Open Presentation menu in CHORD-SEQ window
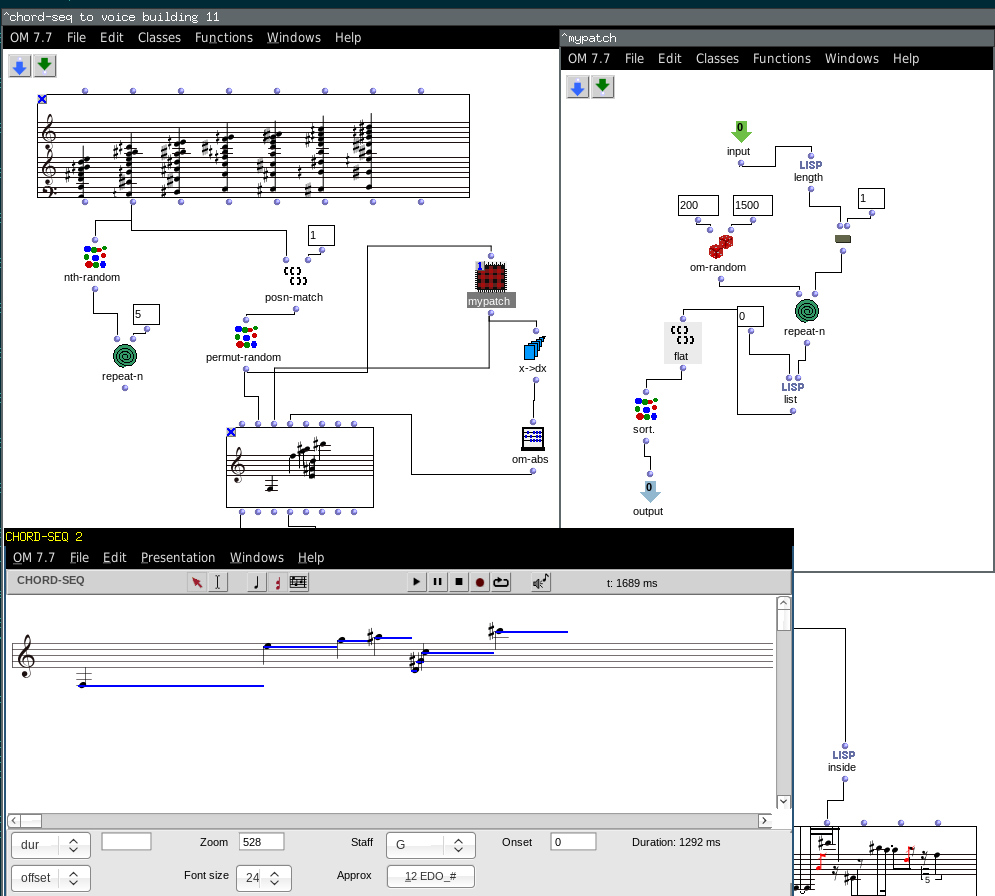995x896 pixels. [178, 557]
